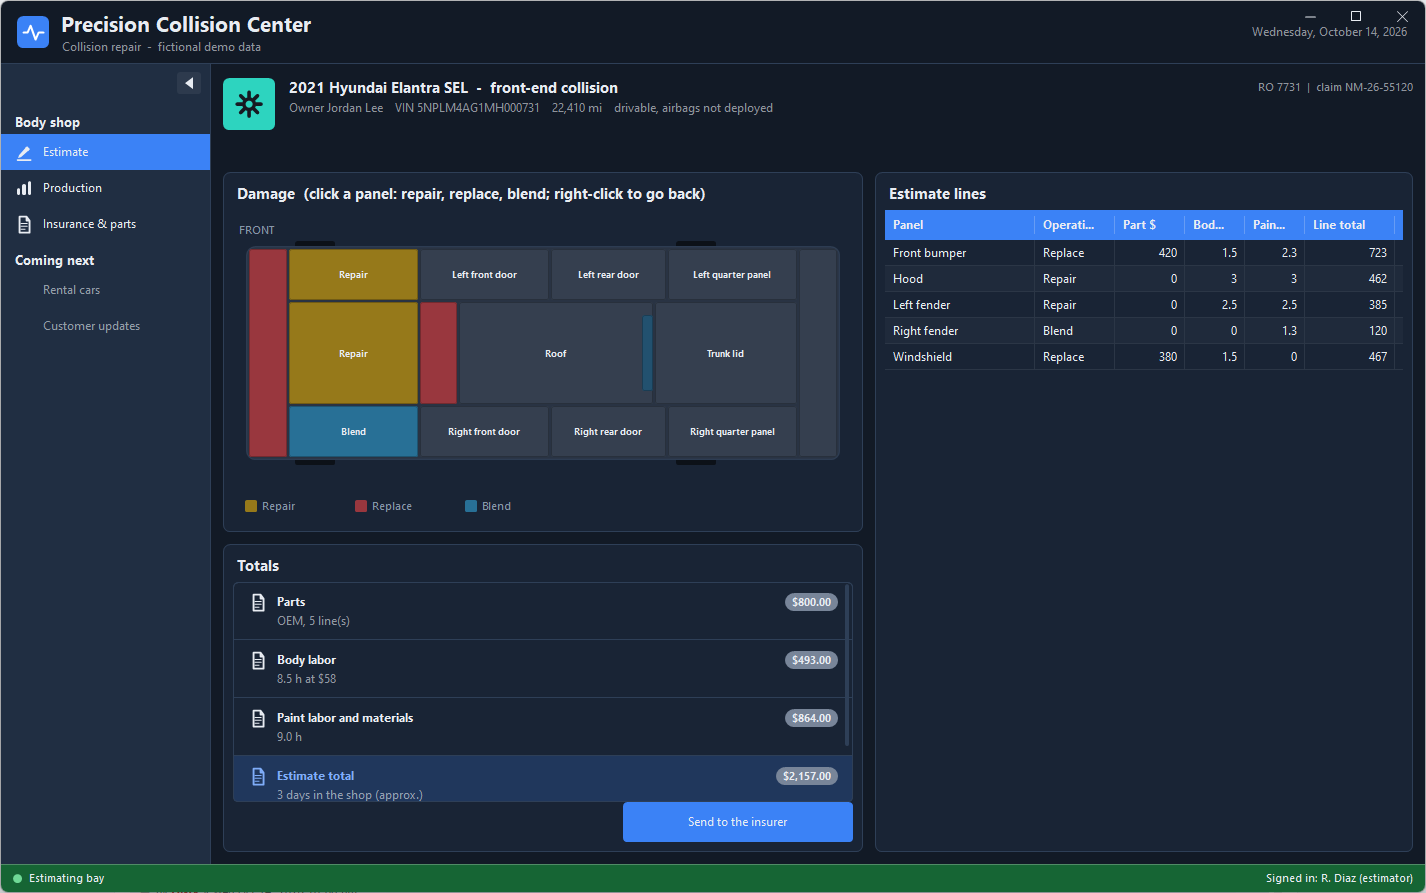Select the Left front door panel
The image size is (1426, 893).
pos(484,275)
